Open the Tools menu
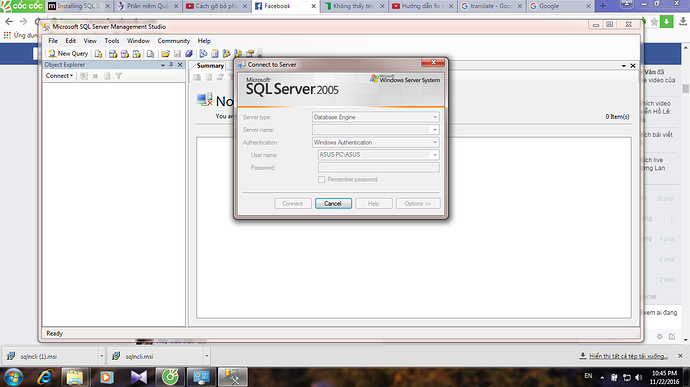 112,41
